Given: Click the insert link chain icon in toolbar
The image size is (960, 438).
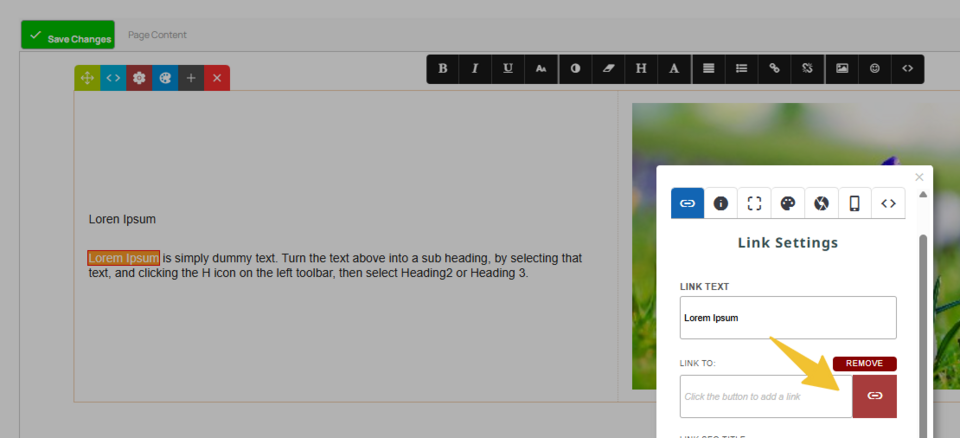Looking at the screenshot, I should 774,69.
